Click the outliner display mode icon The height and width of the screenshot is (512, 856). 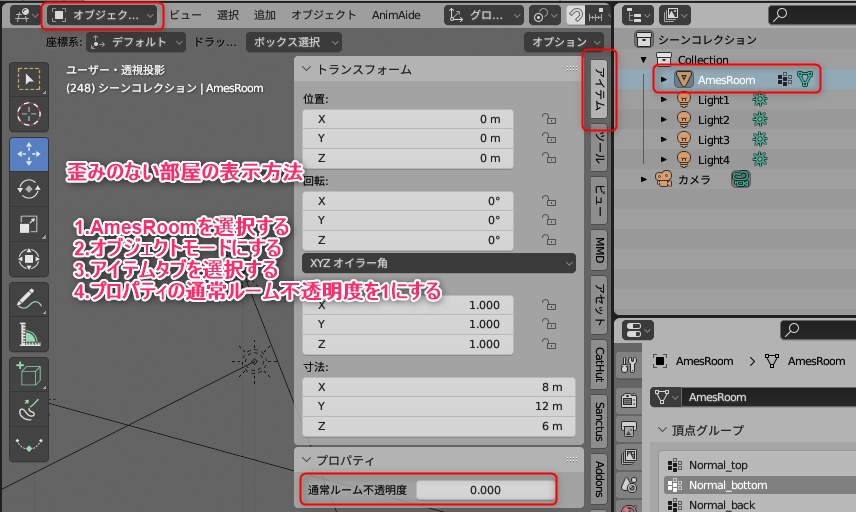click(637, 15)
